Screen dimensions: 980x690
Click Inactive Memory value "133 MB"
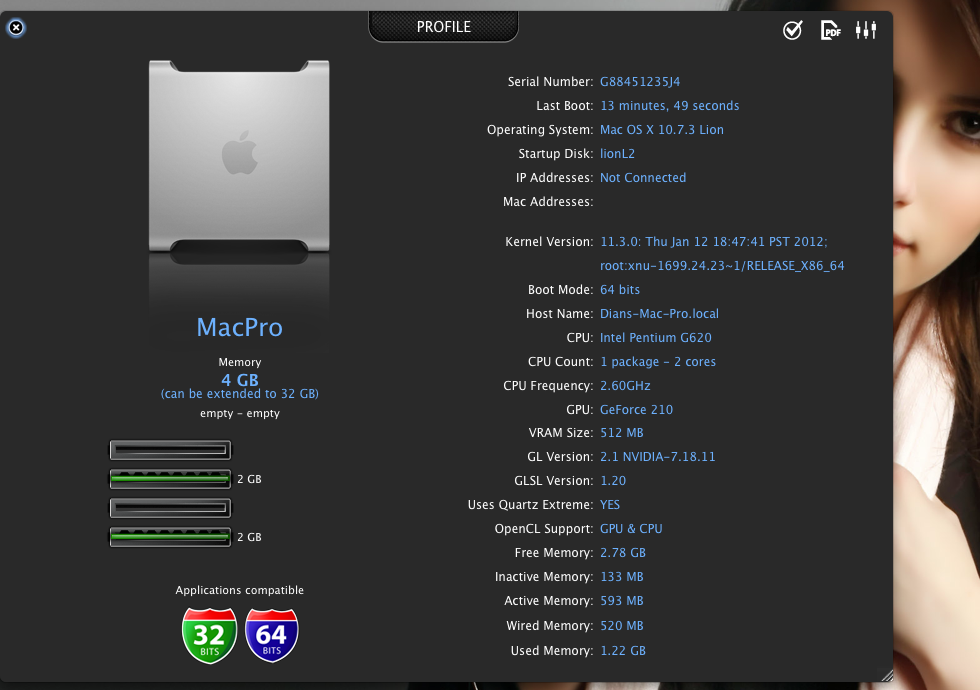coord(622,577)
